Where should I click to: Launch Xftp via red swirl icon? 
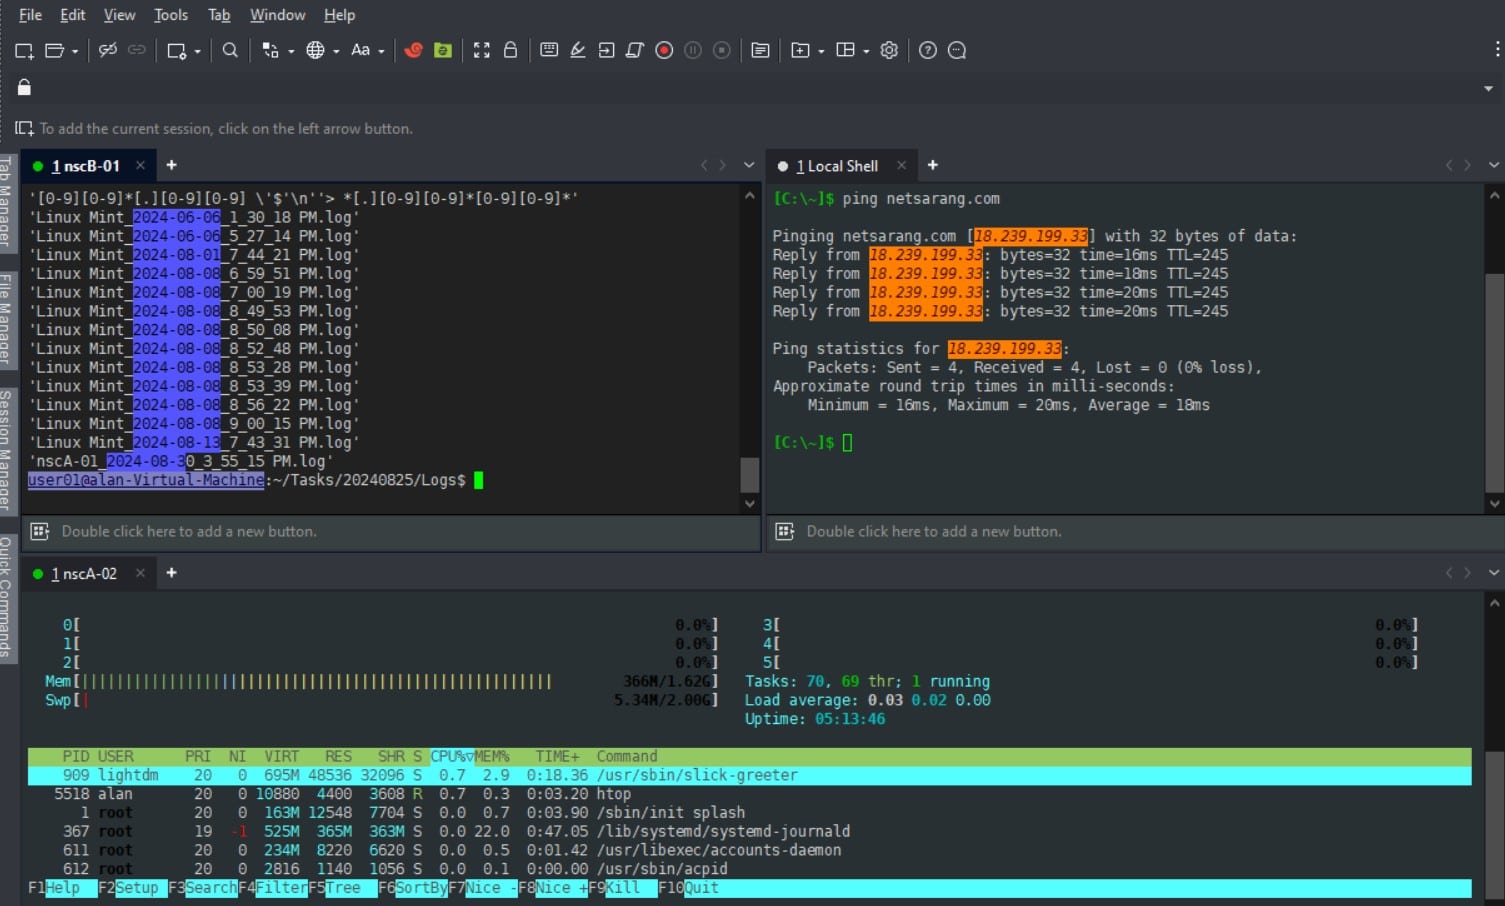coord(413,50)
